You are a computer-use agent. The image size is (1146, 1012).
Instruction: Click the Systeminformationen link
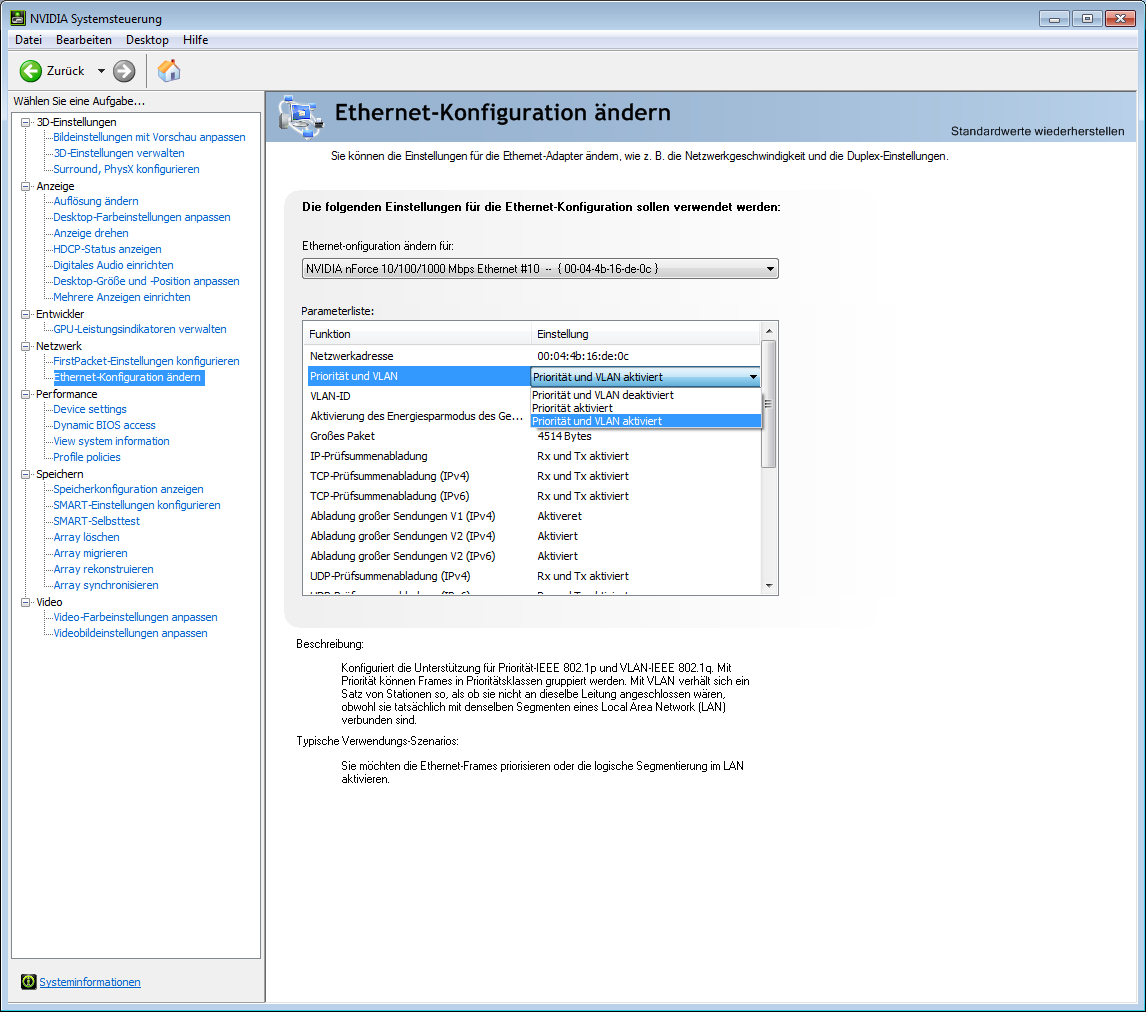point(90,982)
